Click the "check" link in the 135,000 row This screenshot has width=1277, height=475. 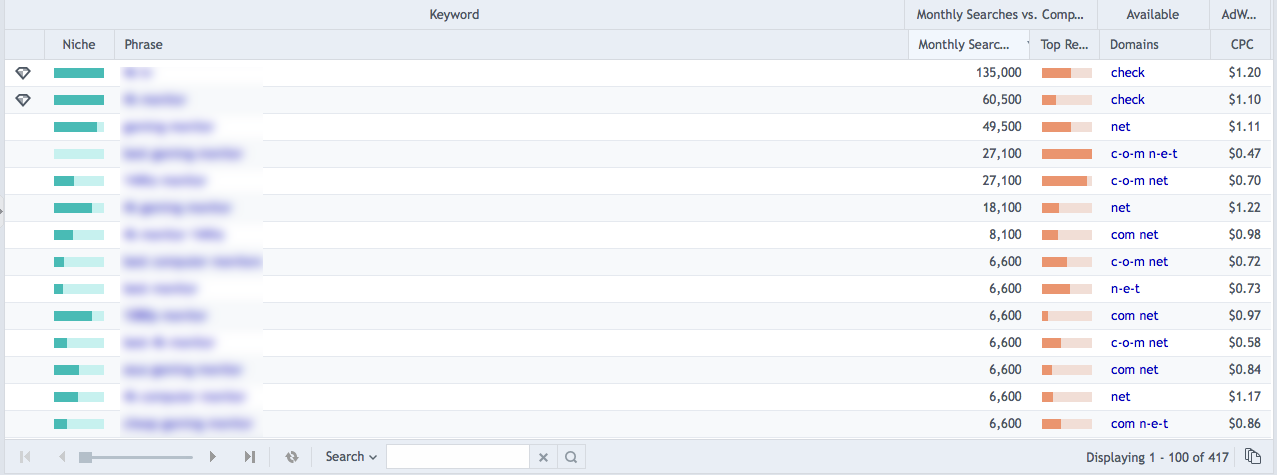click(1127, 73)
